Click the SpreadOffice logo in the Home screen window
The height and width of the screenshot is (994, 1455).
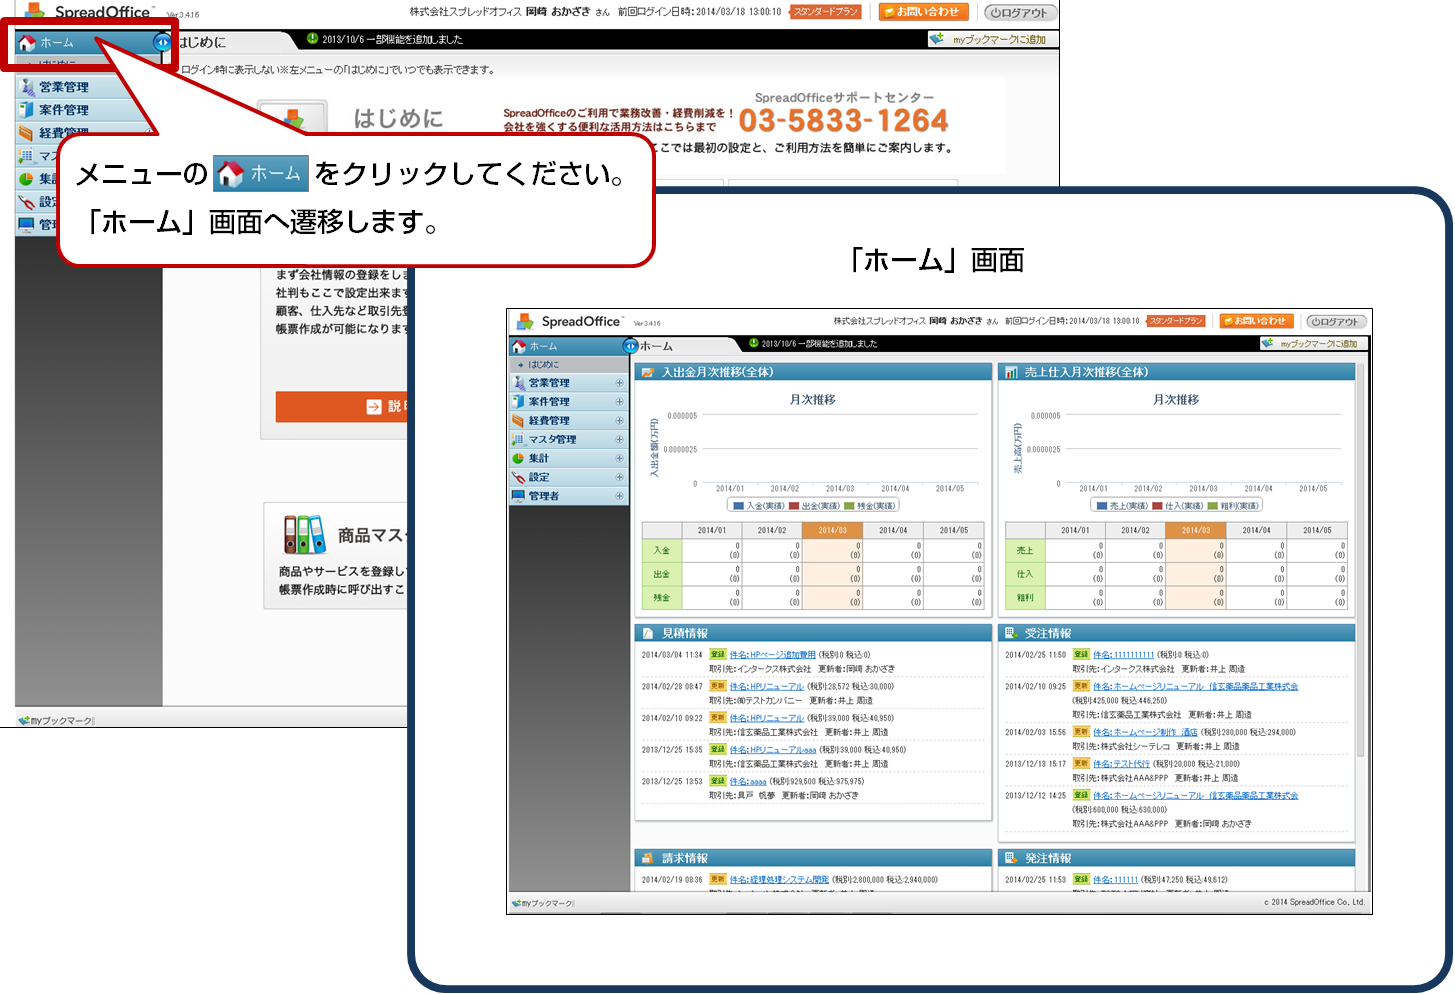click(569, 321)
